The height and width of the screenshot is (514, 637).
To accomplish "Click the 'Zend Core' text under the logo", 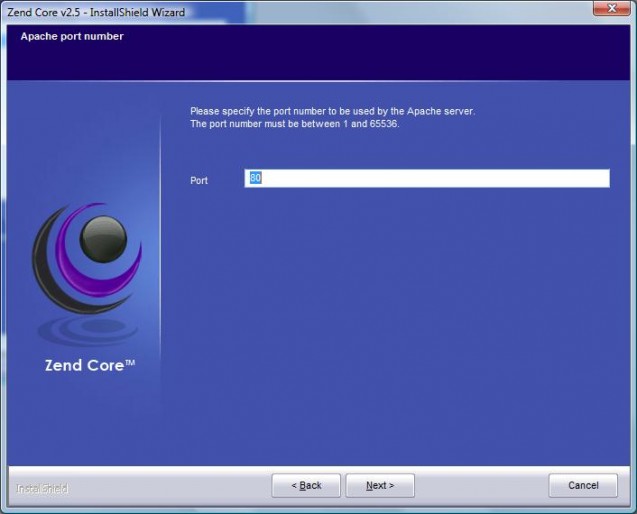I will [89, 365].
